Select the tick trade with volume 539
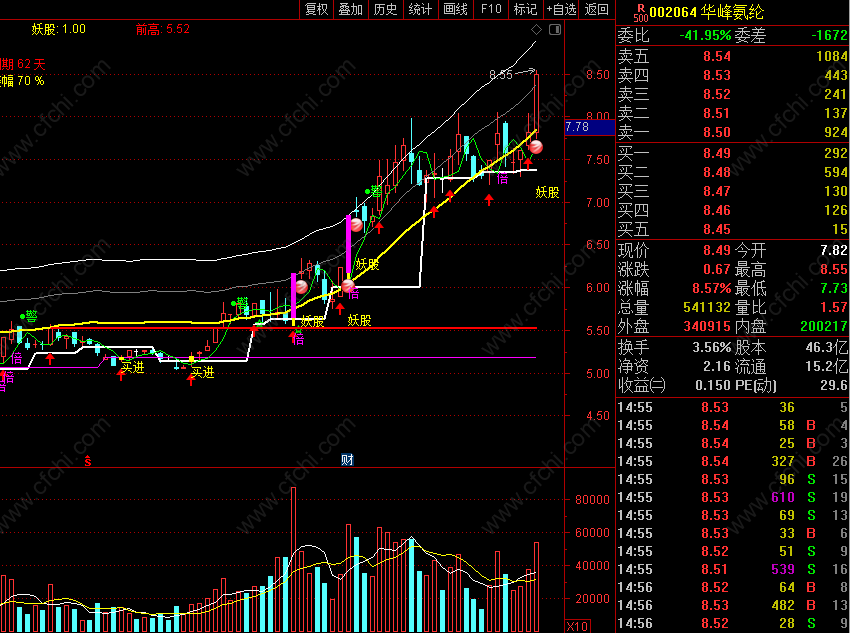850x633 pixels. click(x=732, y=569)
